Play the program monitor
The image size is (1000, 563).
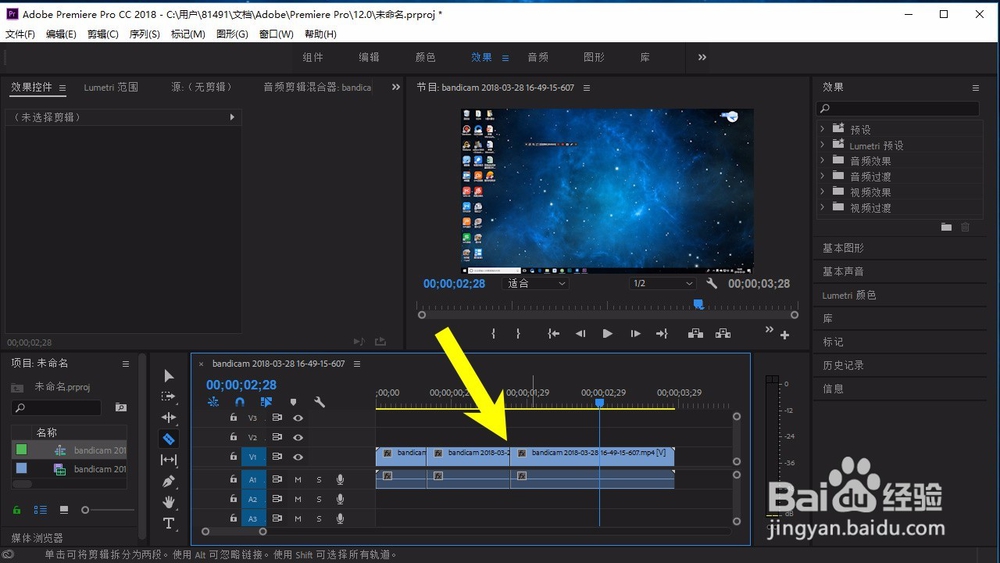click(607, 333)
